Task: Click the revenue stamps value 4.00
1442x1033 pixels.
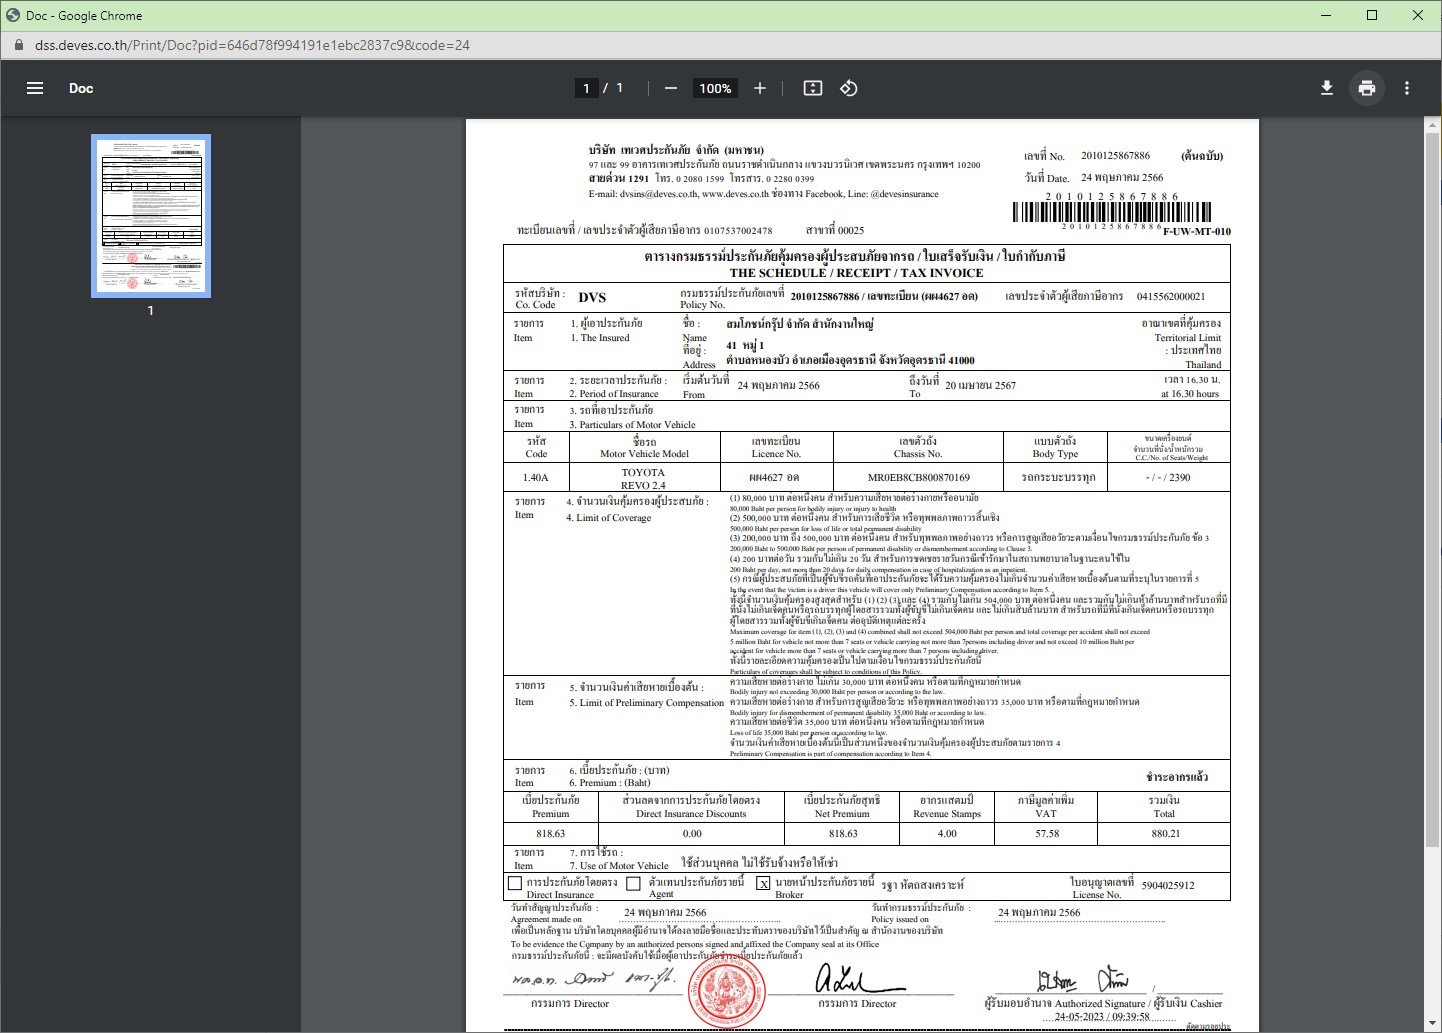Action: coord(947,833)
